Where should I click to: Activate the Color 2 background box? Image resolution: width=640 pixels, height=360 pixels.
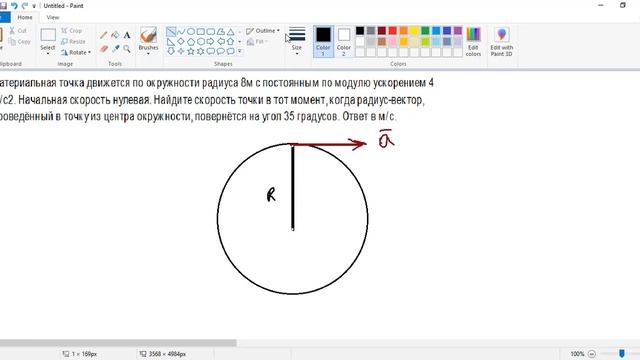344,41
